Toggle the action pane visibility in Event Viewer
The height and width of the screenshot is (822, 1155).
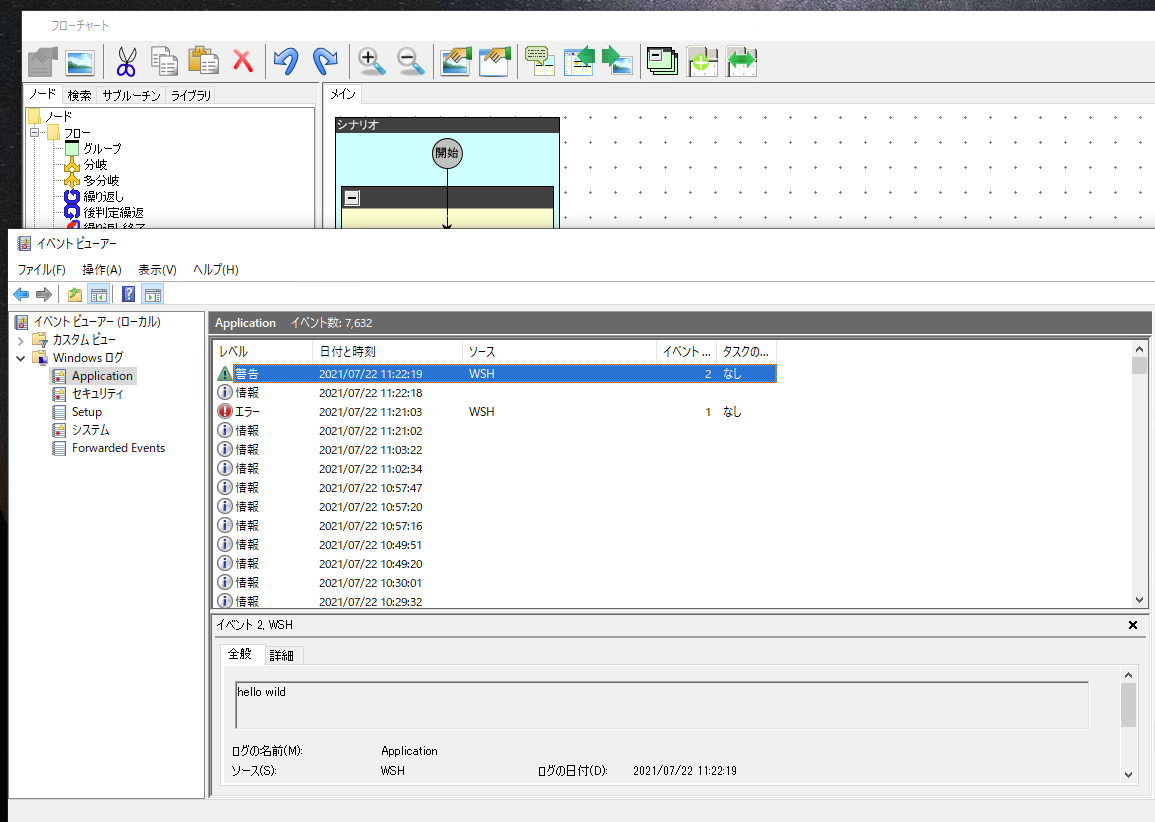152,293
